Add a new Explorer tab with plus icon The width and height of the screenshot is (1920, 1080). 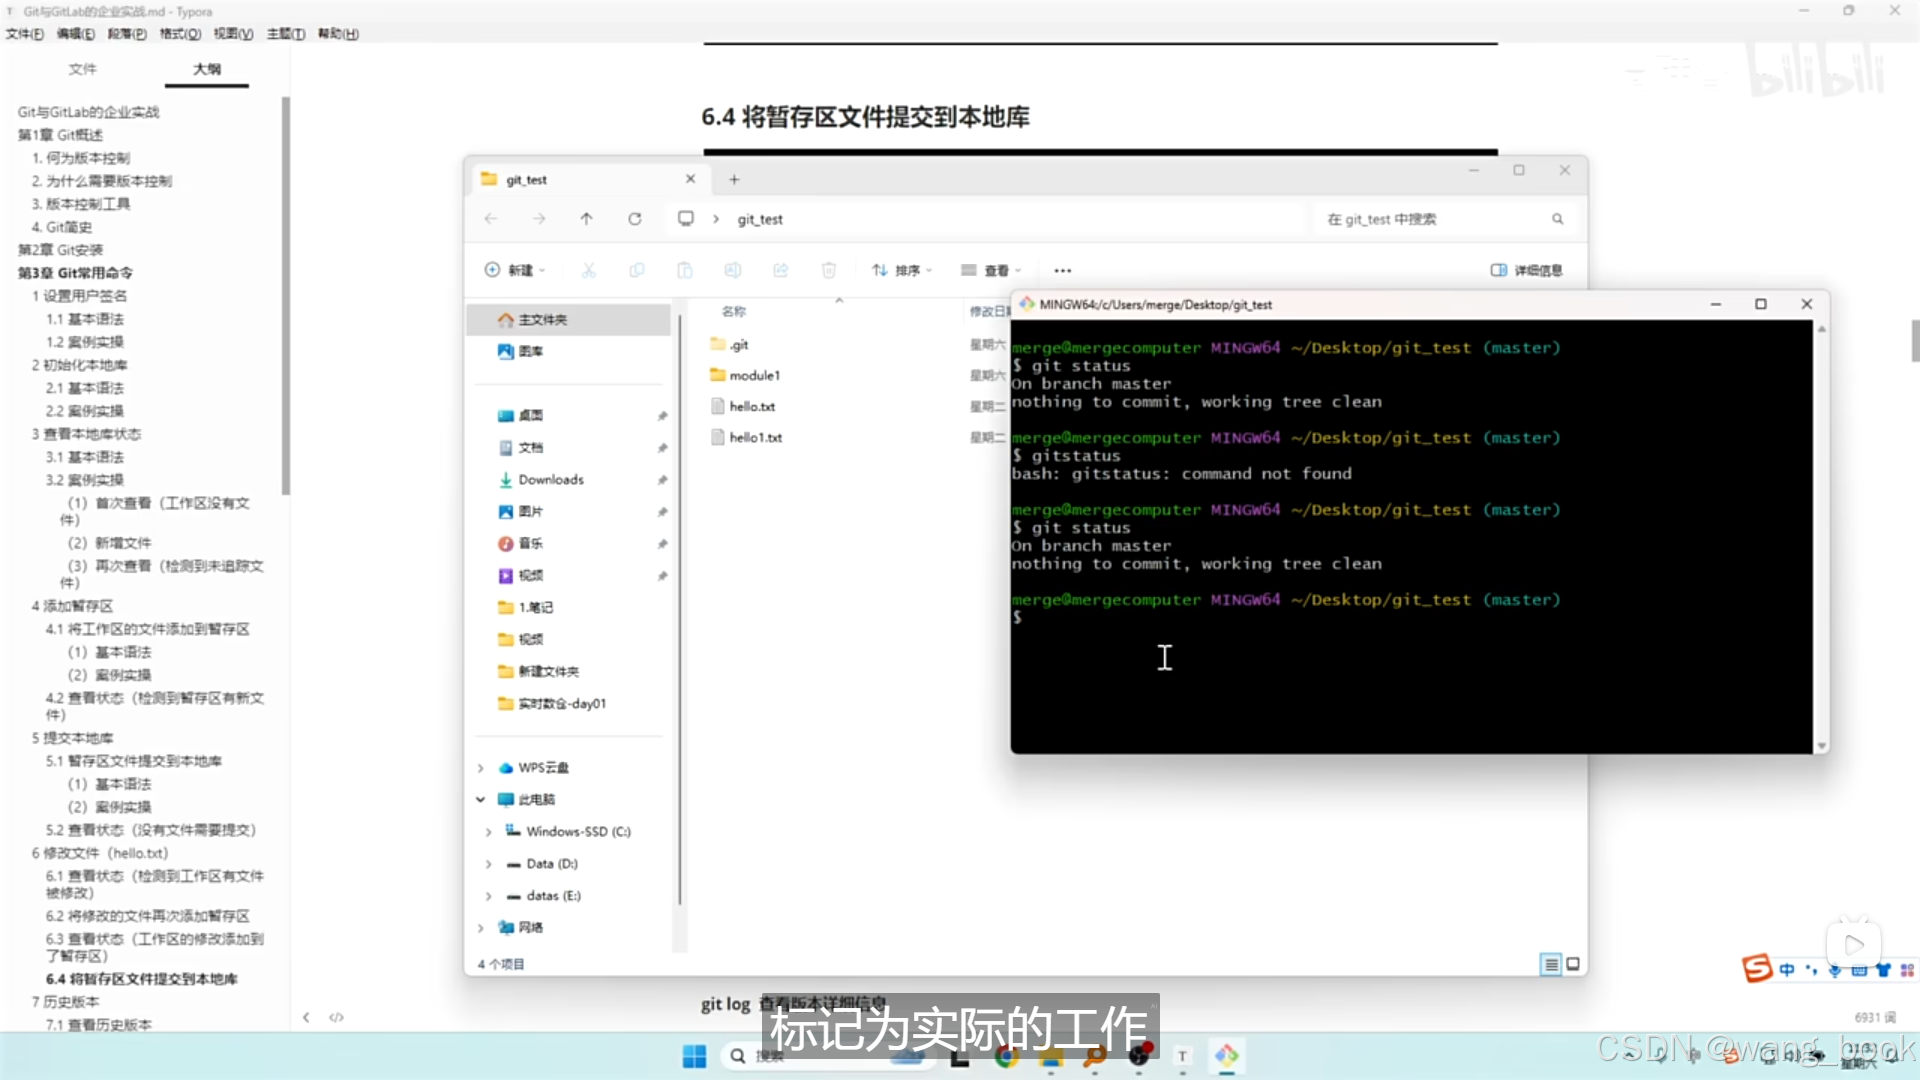(x=734, y=179)
